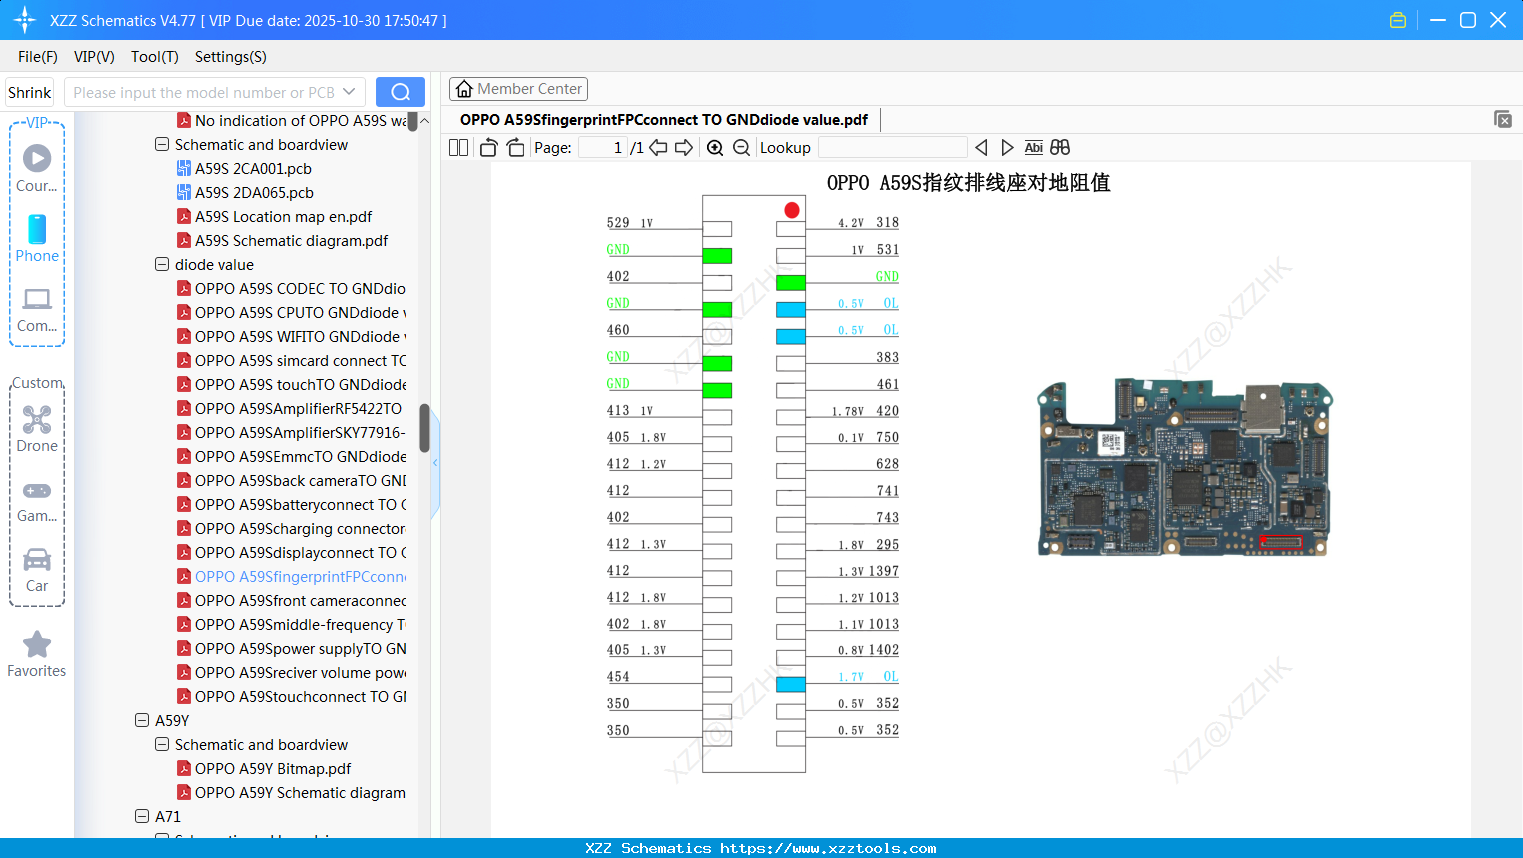Open the Member Center
The width and height of the screenshot is (1523, 858).
click(x=518, y=88)
